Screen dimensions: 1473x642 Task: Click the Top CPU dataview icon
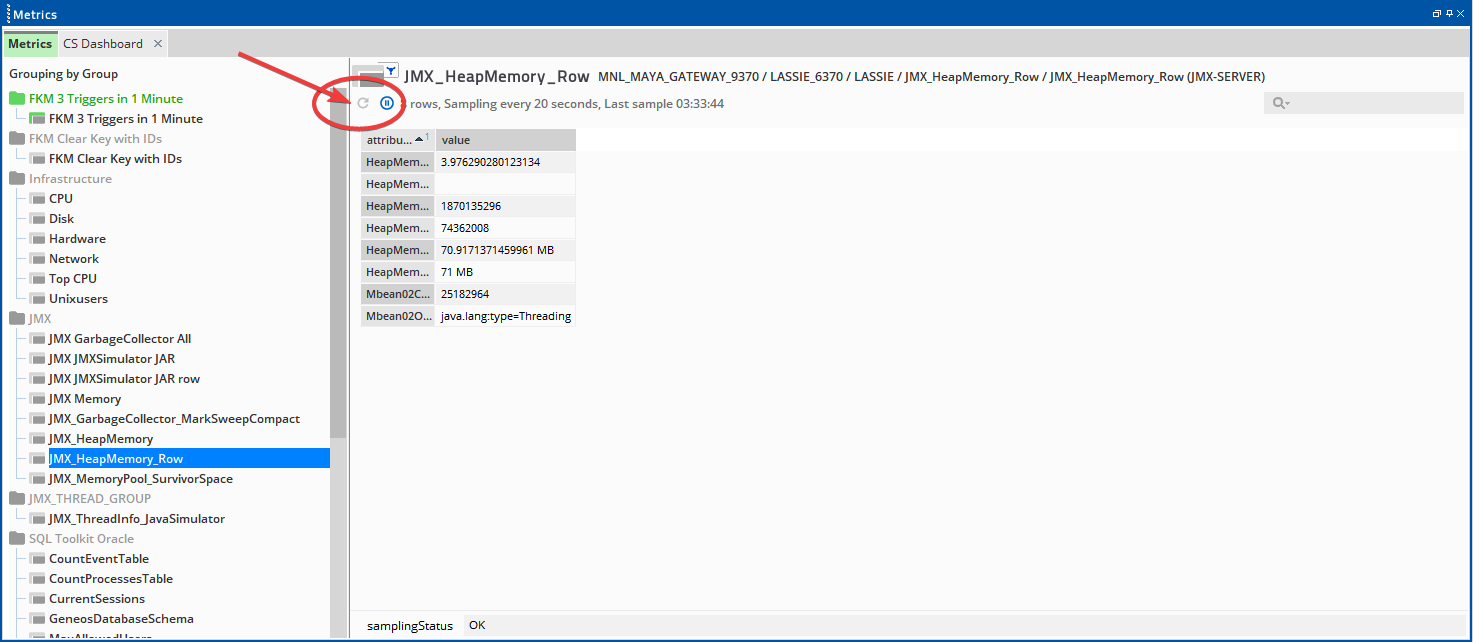click(x=38, y=279)
